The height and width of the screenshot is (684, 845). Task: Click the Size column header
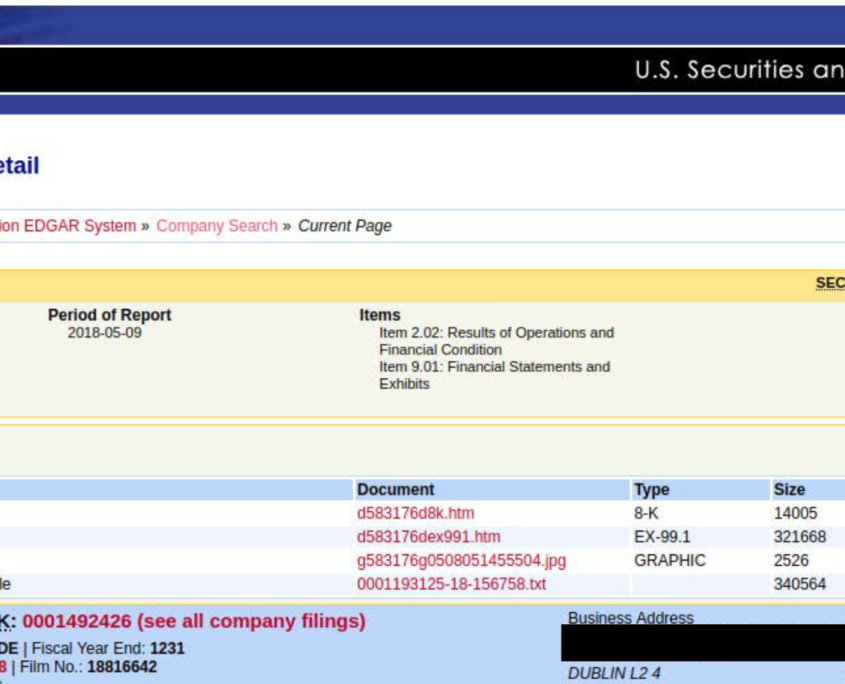[x=789, y=490]
